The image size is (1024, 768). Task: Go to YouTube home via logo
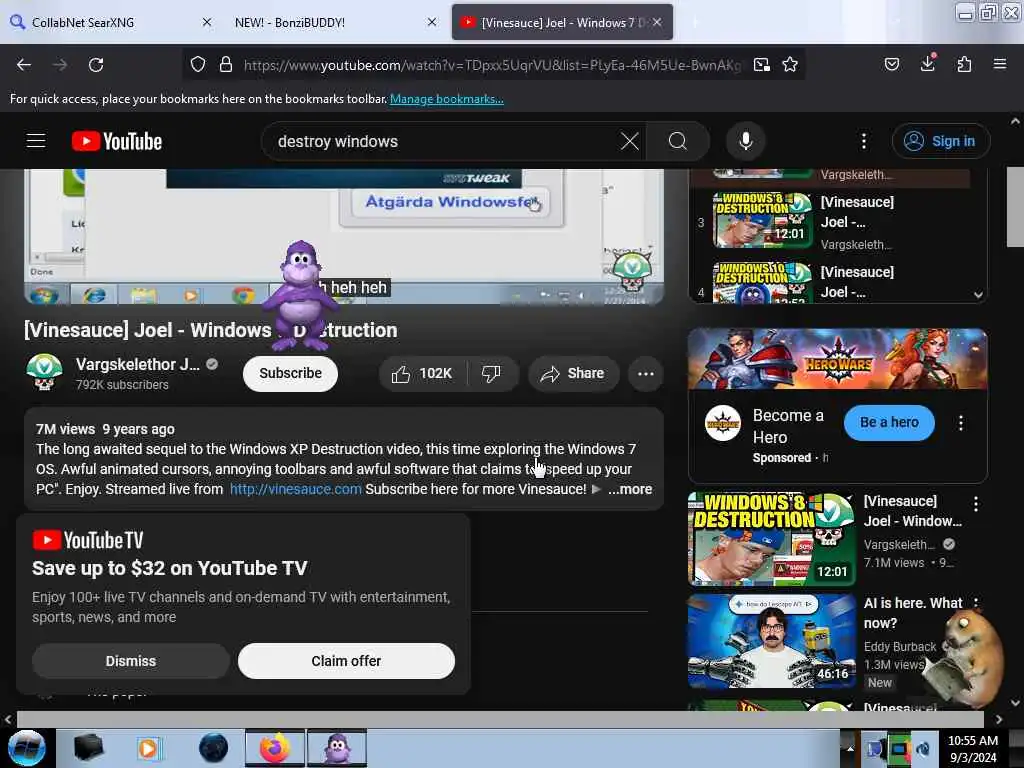click(117, 141)
